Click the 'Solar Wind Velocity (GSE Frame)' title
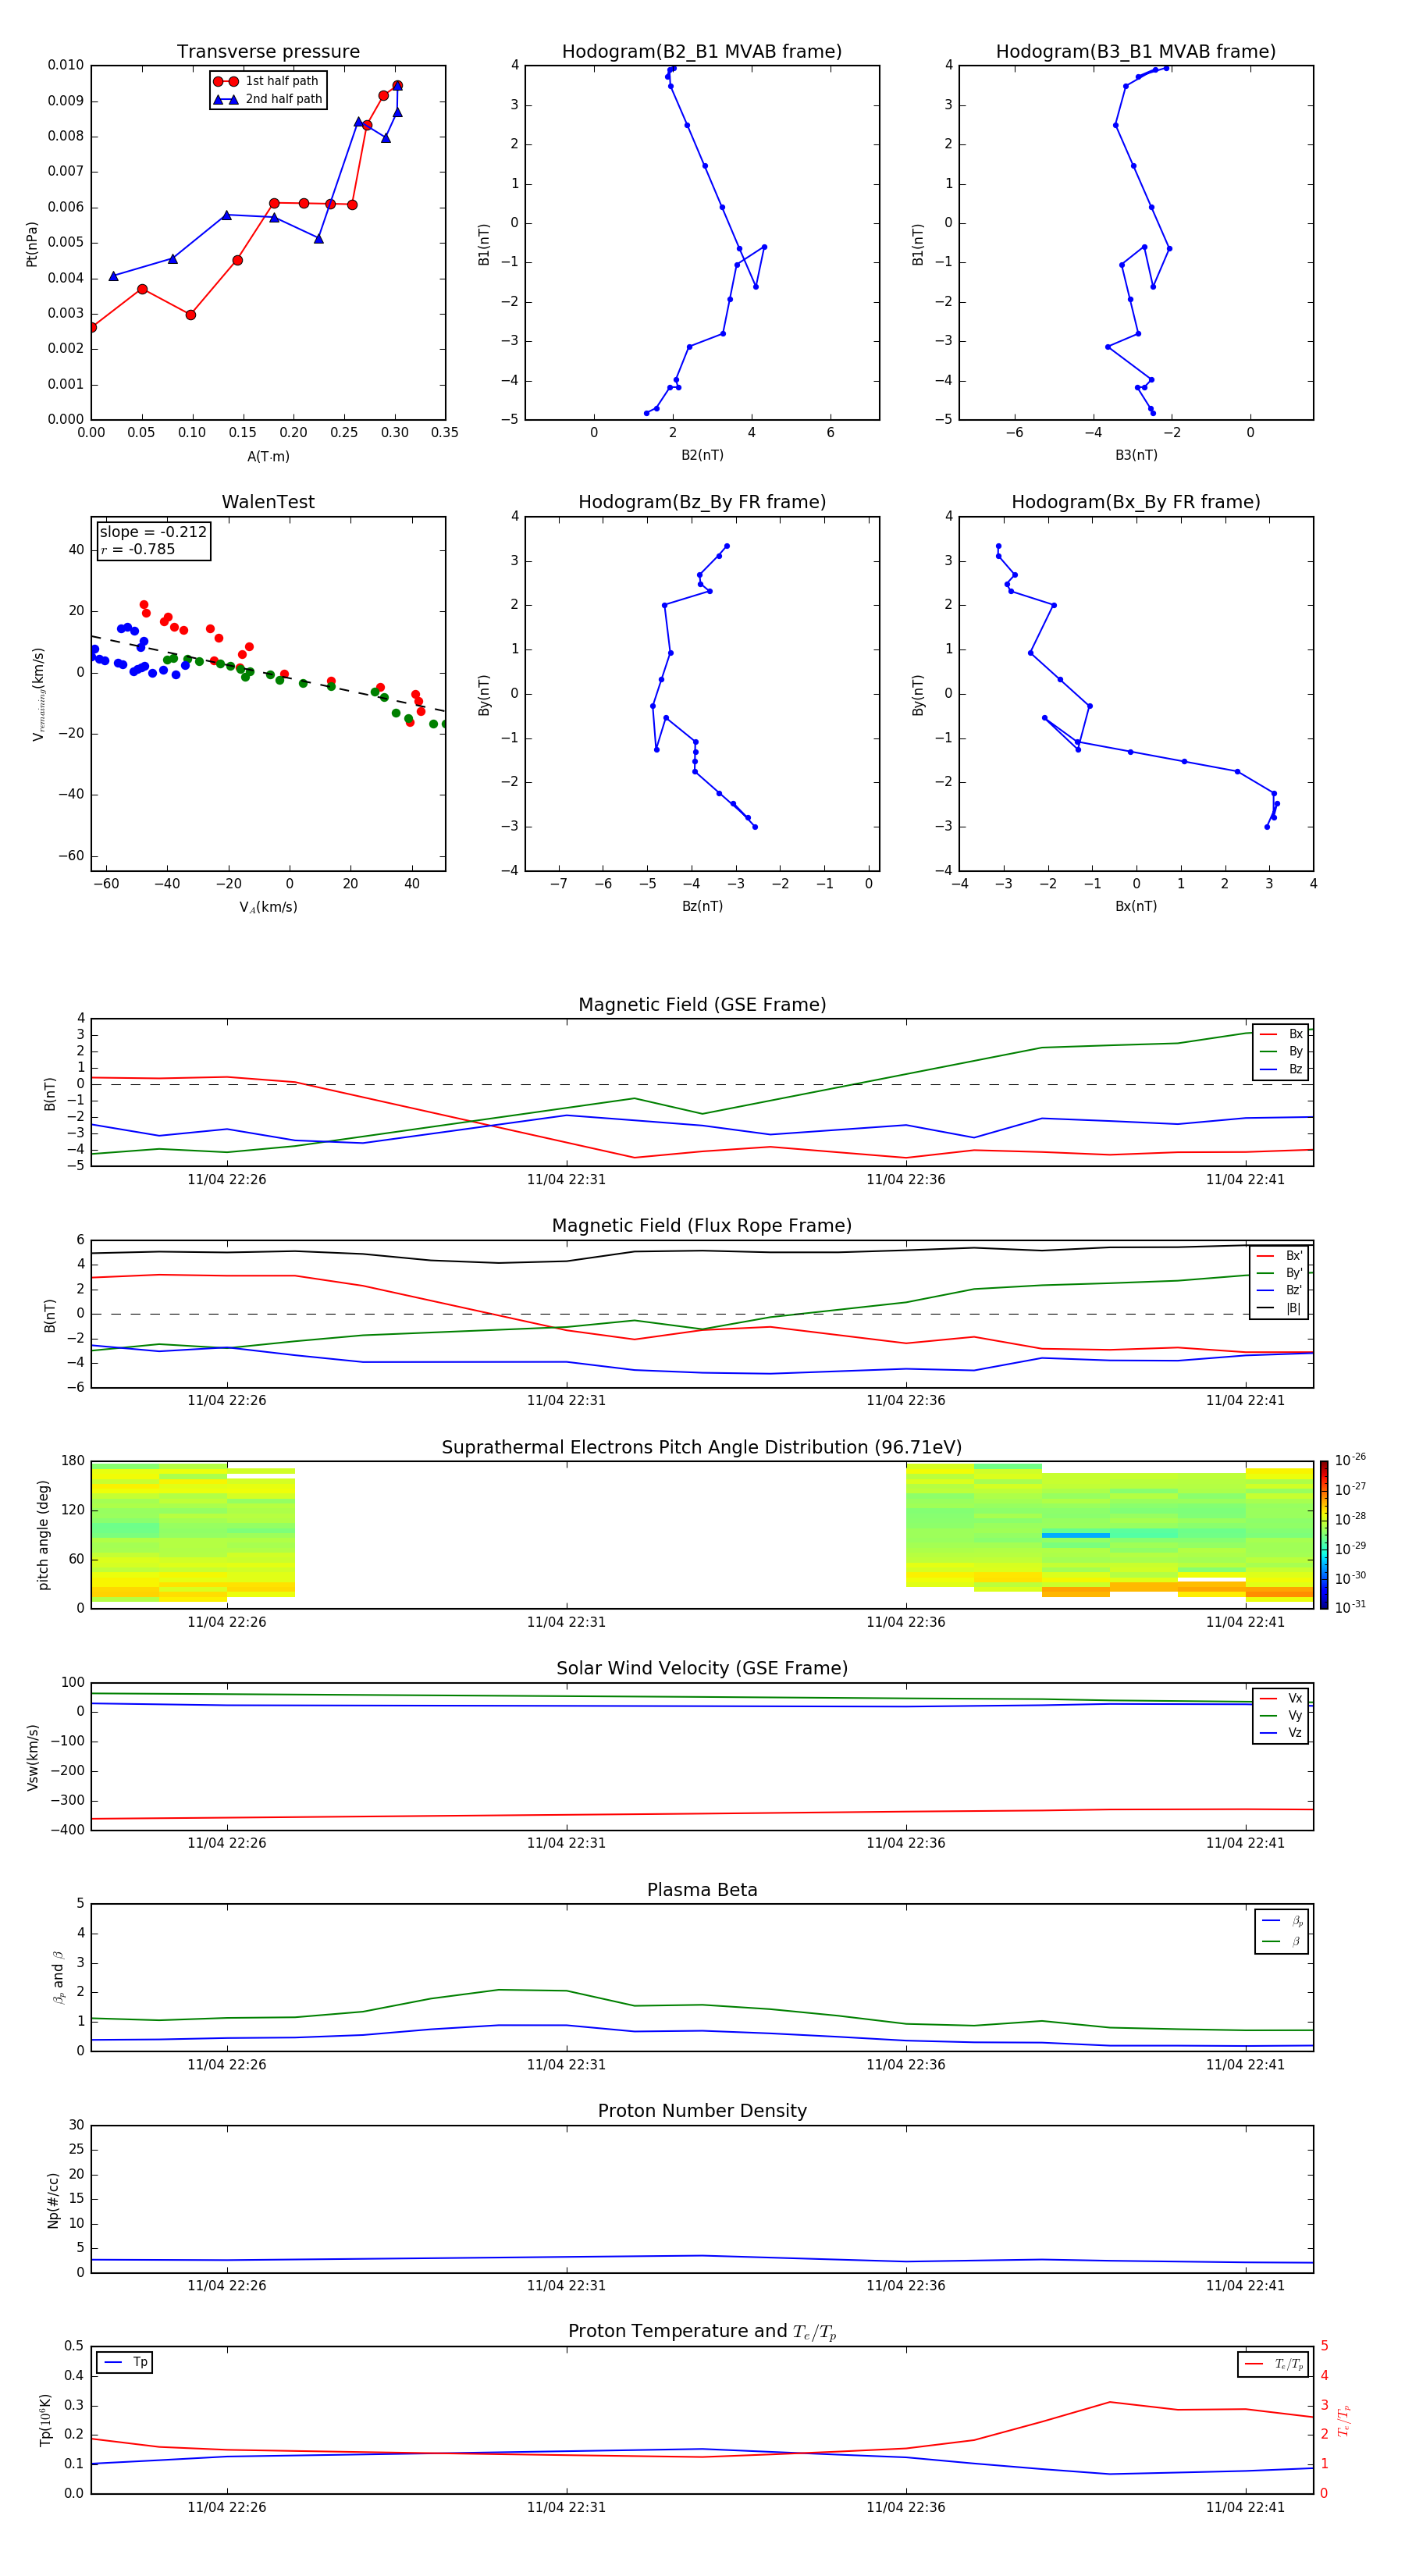Viewport: 1405px width, 2576px height. click(702, 1668)
